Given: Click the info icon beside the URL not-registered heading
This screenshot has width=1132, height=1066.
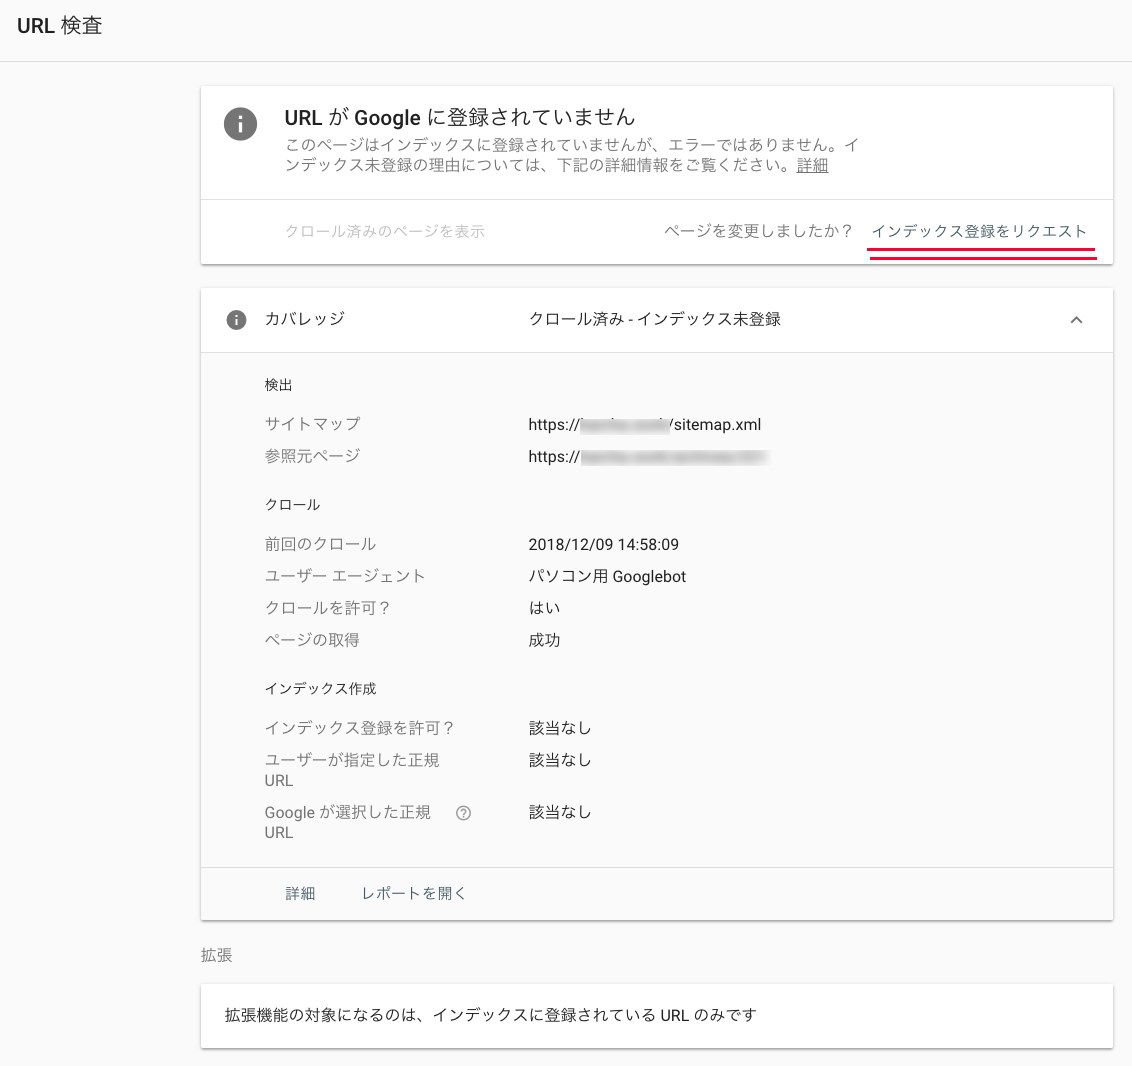Looking at the screenshot, I should click(x=240, y=124).
